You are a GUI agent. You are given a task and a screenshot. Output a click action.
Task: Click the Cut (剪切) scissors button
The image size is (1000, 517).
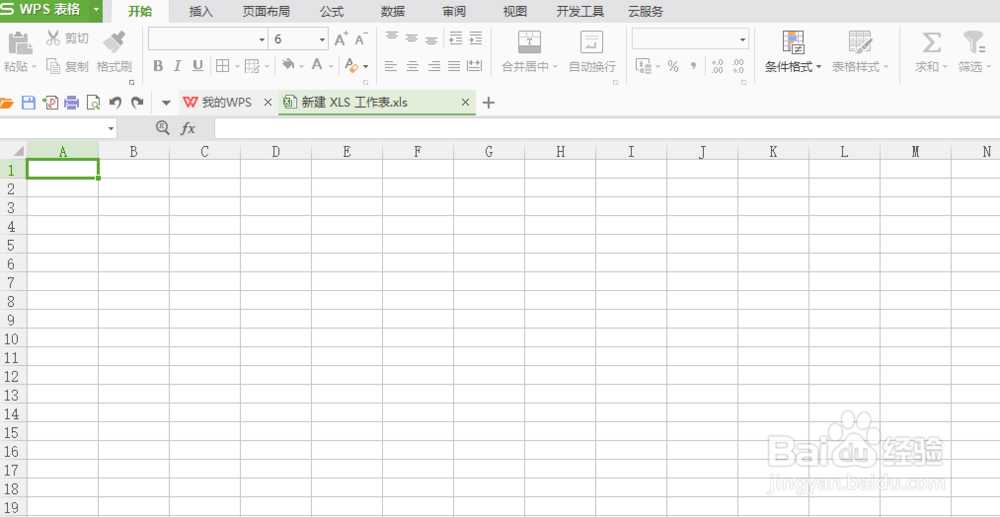(67, 38)
